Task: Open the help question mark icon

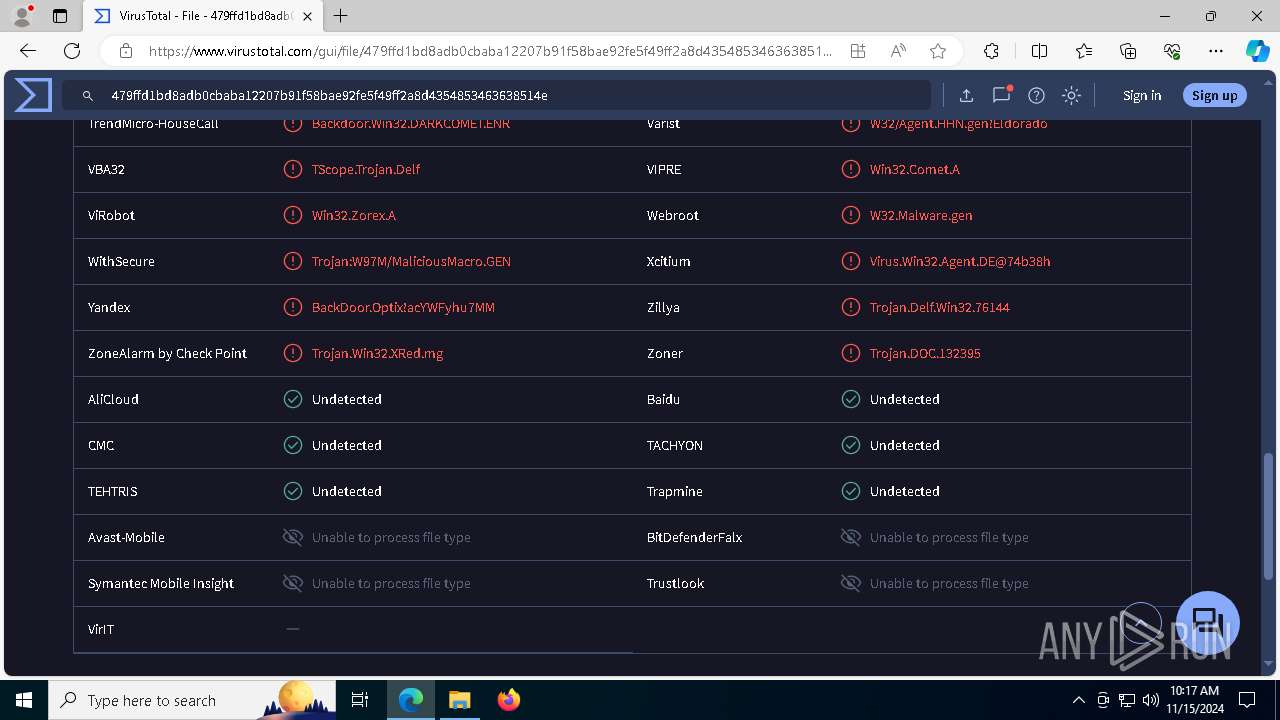Action: (1036, 95)
